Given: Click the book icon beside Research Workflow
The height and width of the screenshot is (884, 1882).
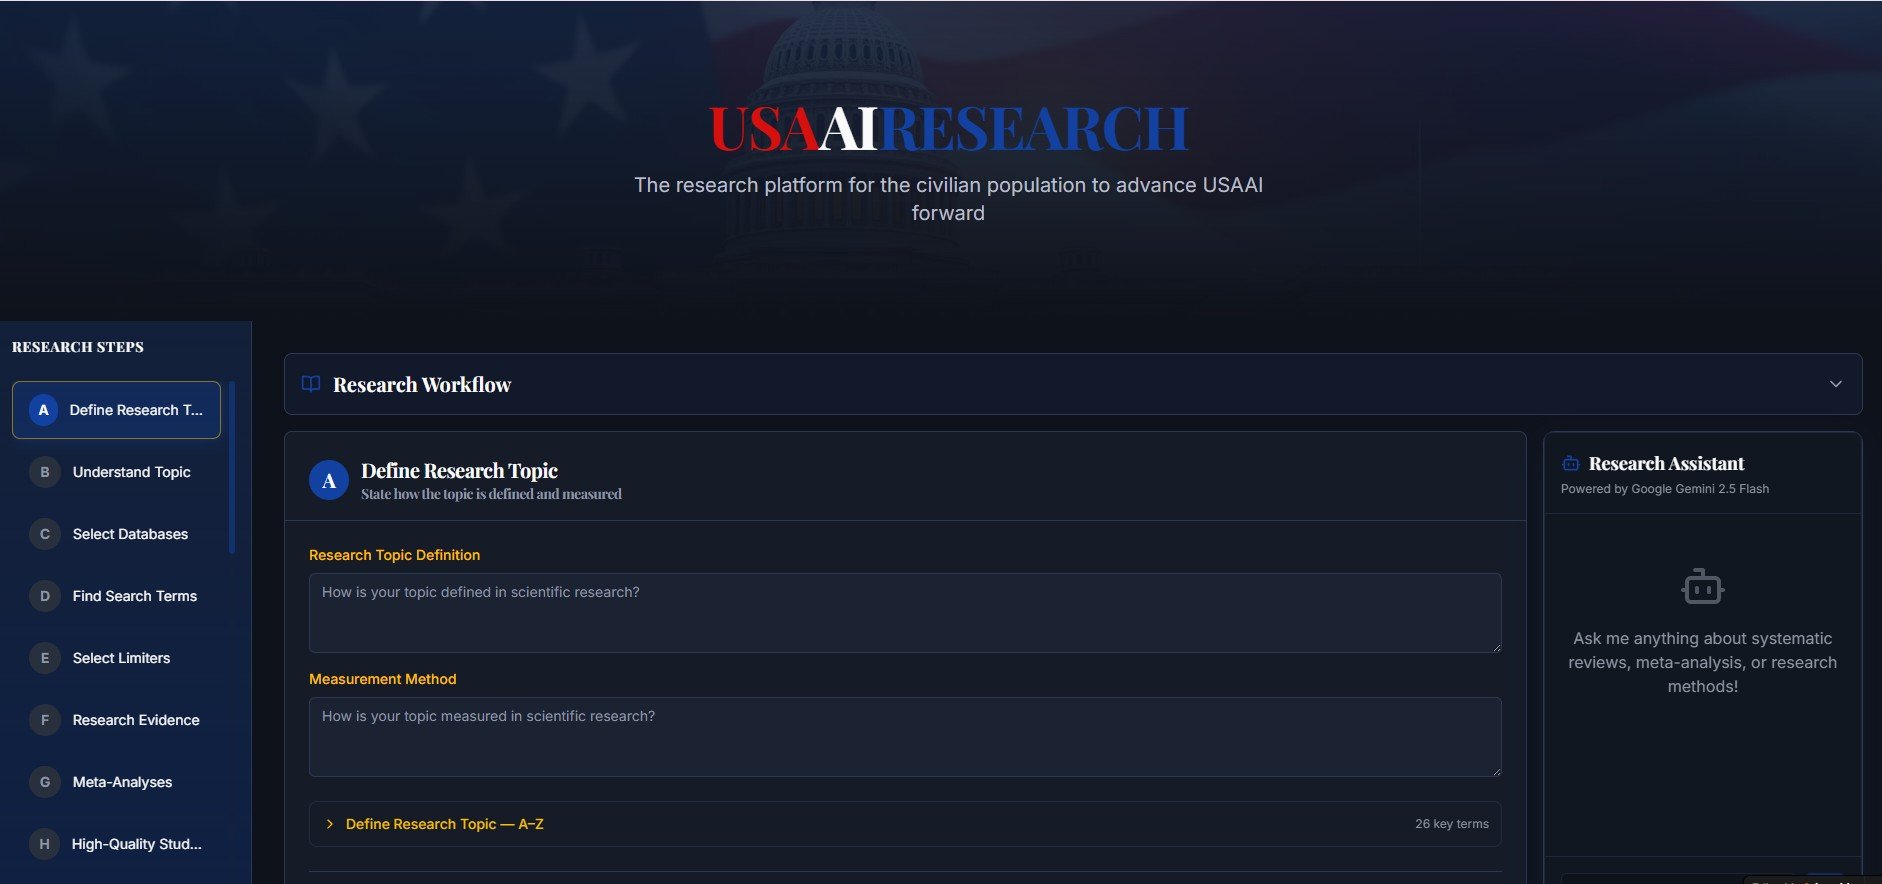Looking at the screenshot, I should [311, 384].
